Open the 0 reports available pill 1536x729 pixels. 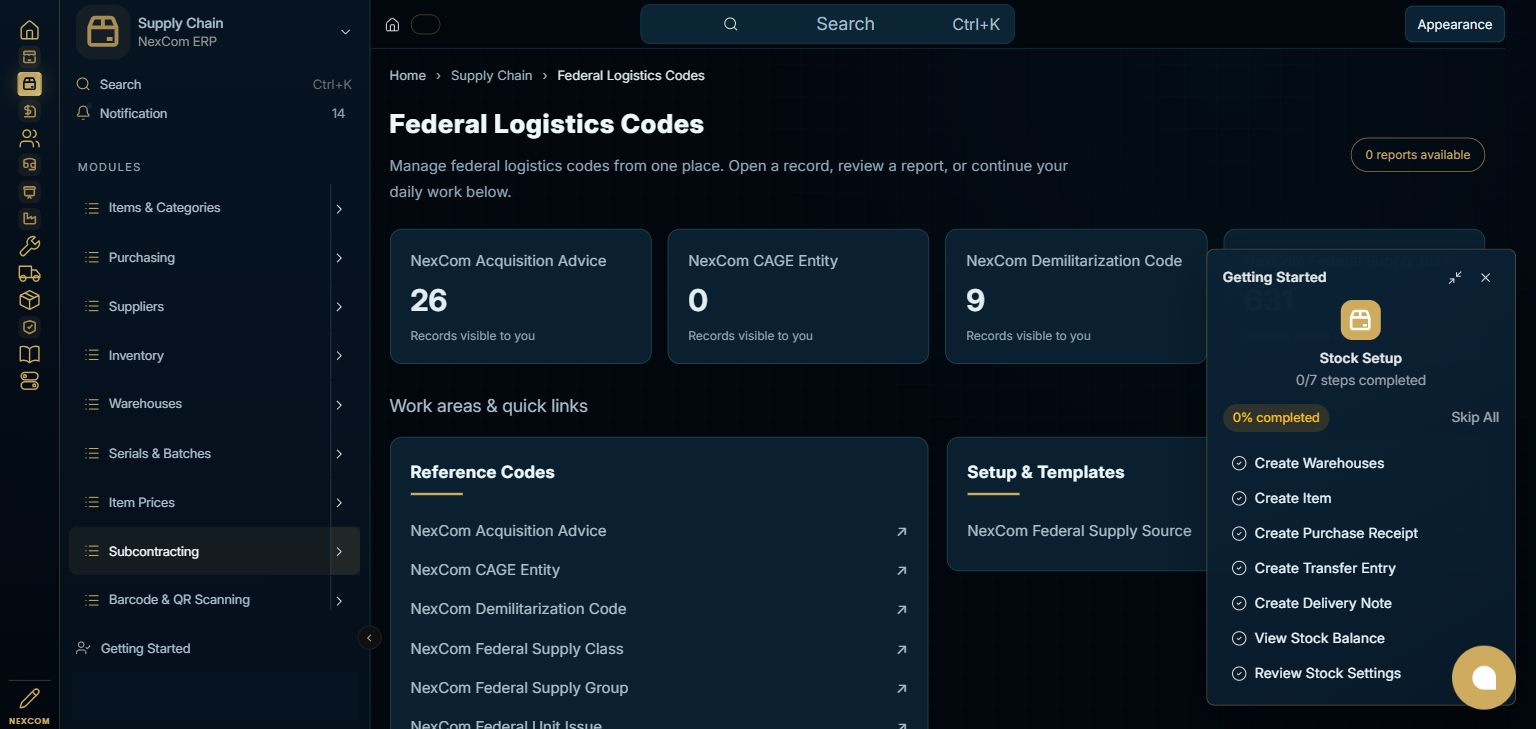(1417, 155)
